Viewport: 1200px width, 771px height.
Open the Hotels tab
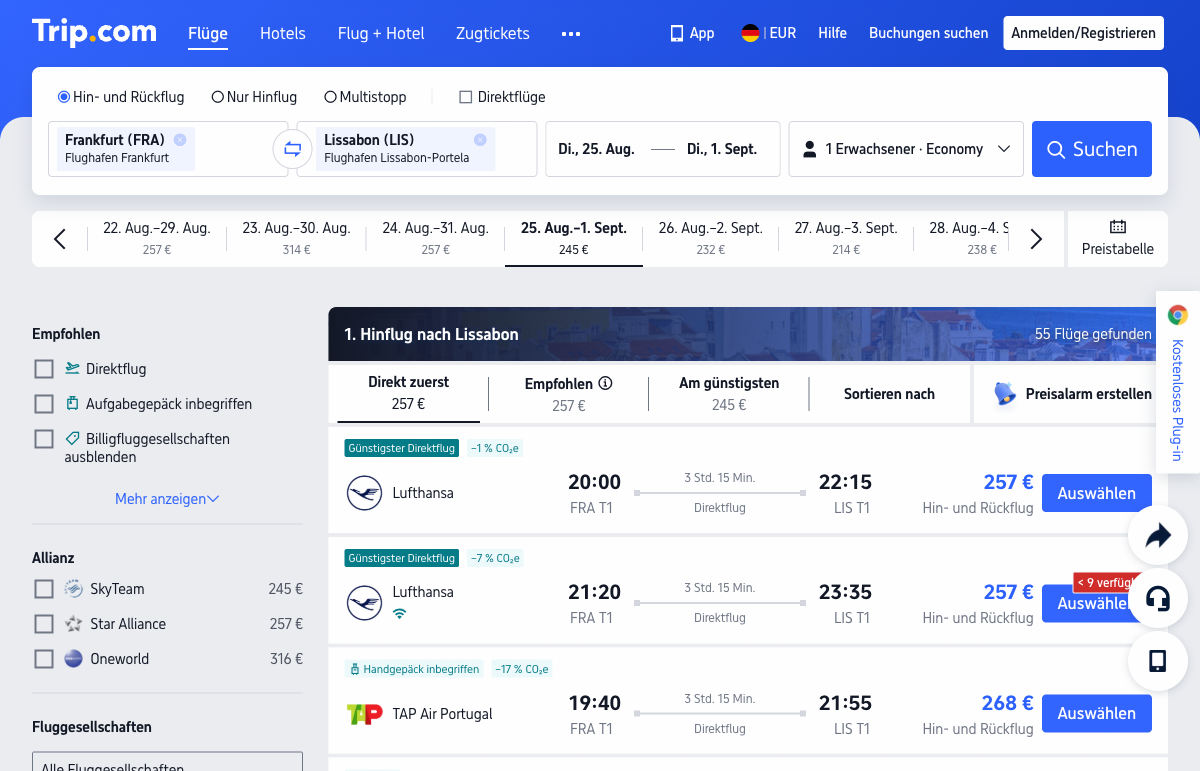click(x=283, y=33)
